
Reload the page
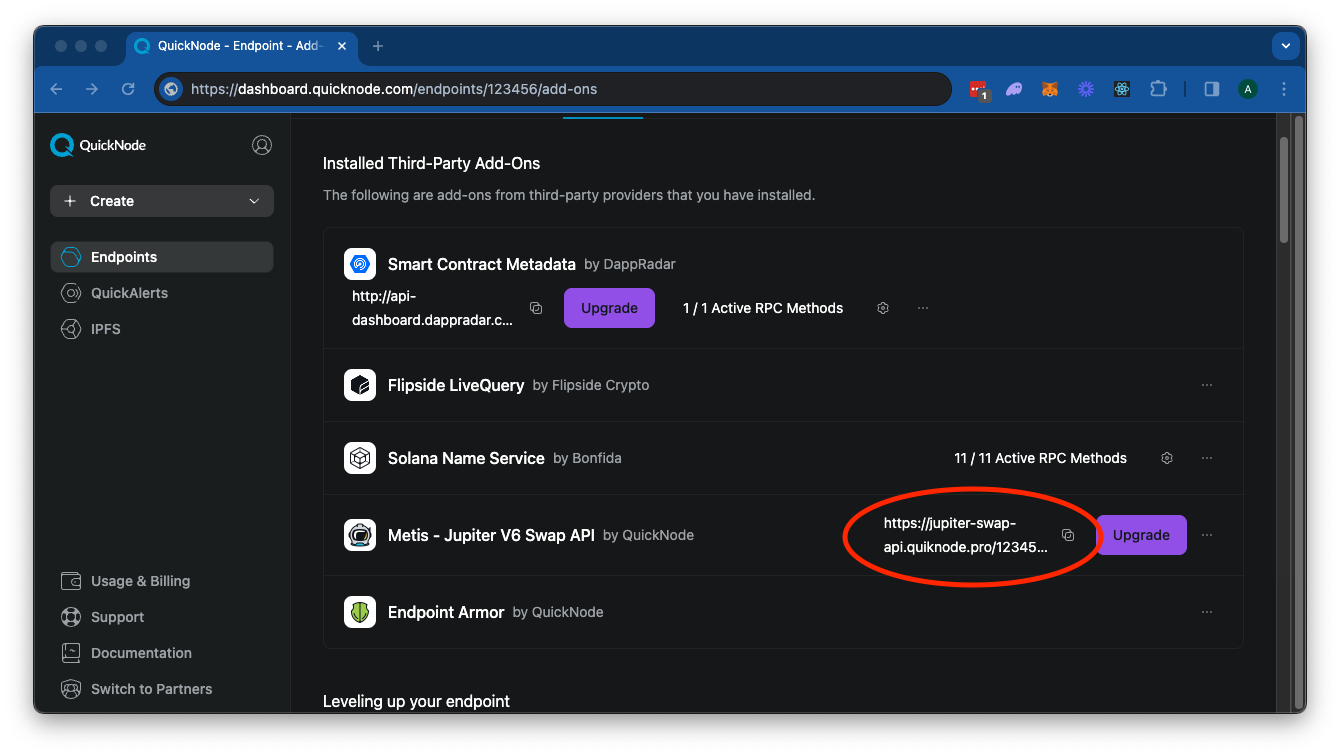[x=128, y=89]
